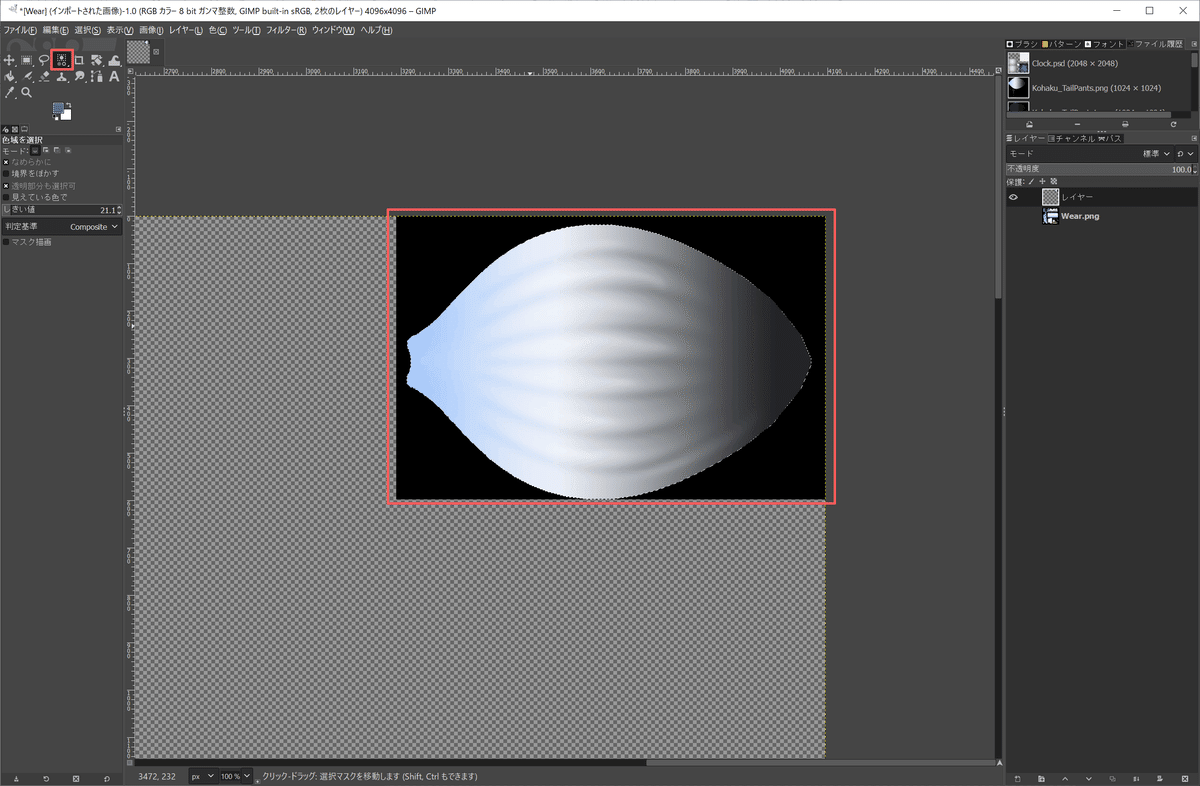Open the layers dock tab configuration menu
This screenshot has width=1200, height=786.
1192,138
